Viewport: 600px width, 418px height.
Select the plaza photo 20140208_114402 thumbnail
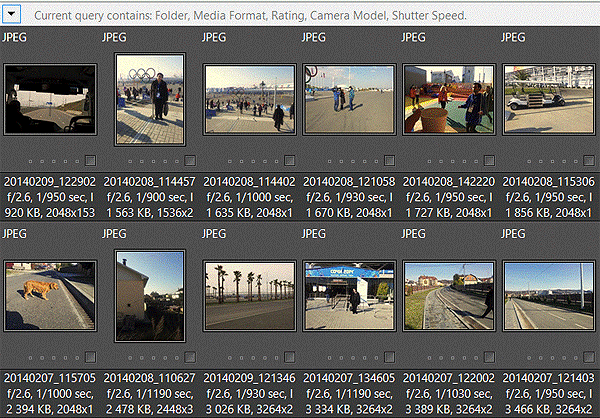[x=248, y=99]
